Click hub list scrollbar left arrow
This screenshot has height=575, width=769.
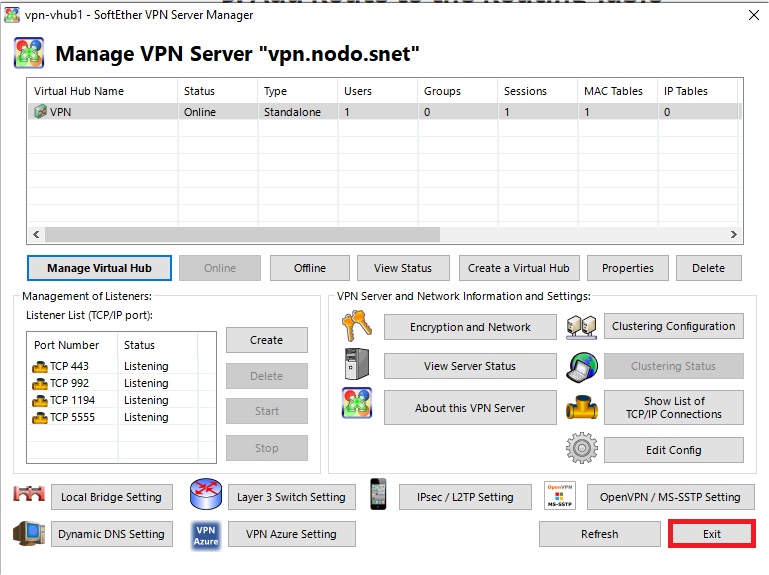[36, 235]
